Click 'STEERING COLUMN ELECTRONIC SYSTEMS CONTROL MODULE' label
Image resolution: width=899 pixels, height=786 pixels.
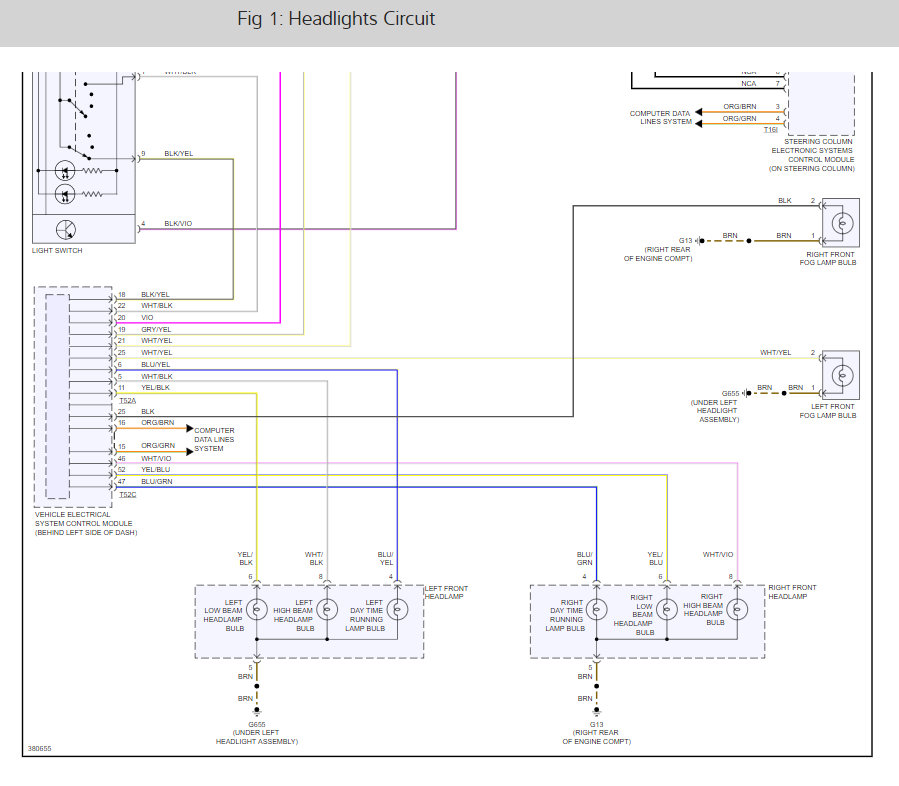pos(812,155)
